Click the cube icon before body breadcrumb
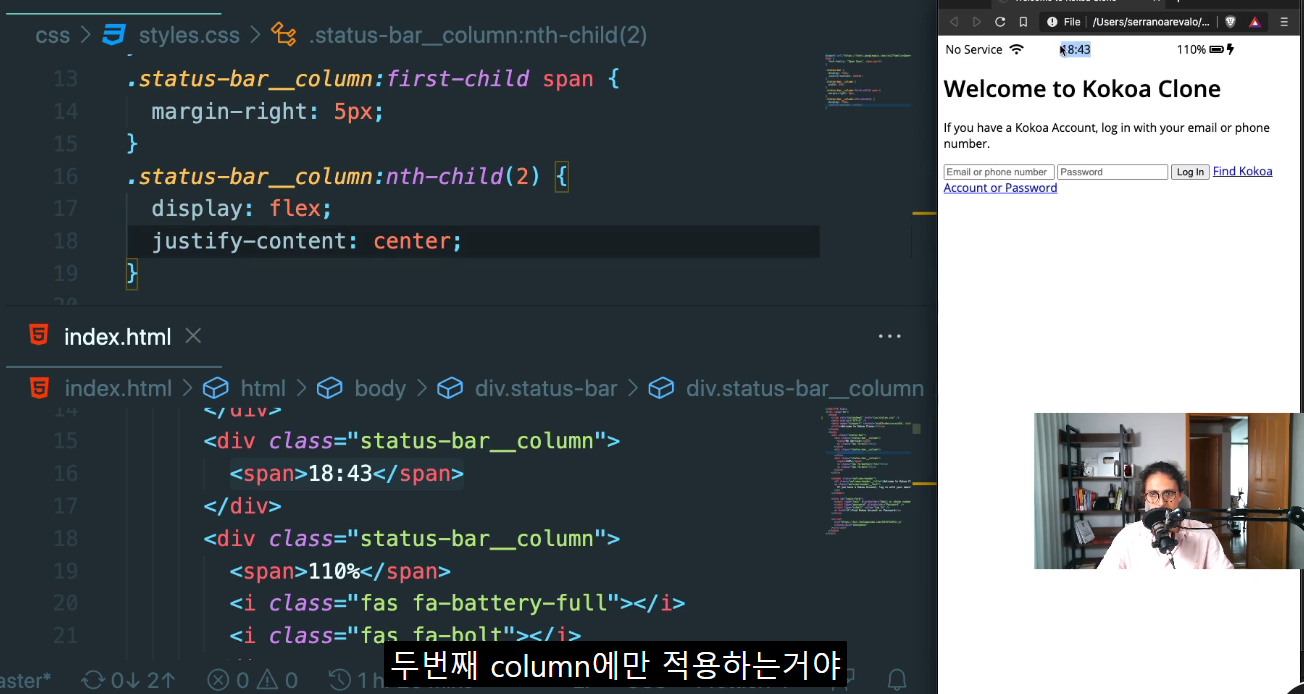Screen dimensions: 1304x694 330,388
